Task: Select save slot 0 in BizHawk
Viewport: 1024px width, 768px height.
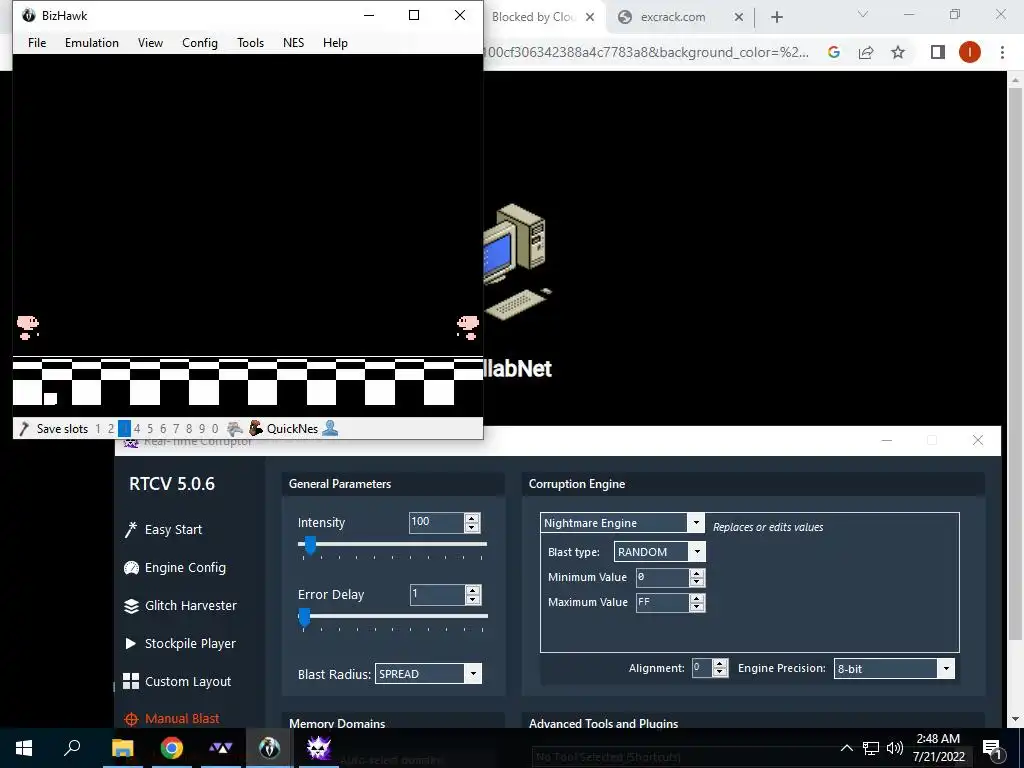Action: (x=215, y=428)
